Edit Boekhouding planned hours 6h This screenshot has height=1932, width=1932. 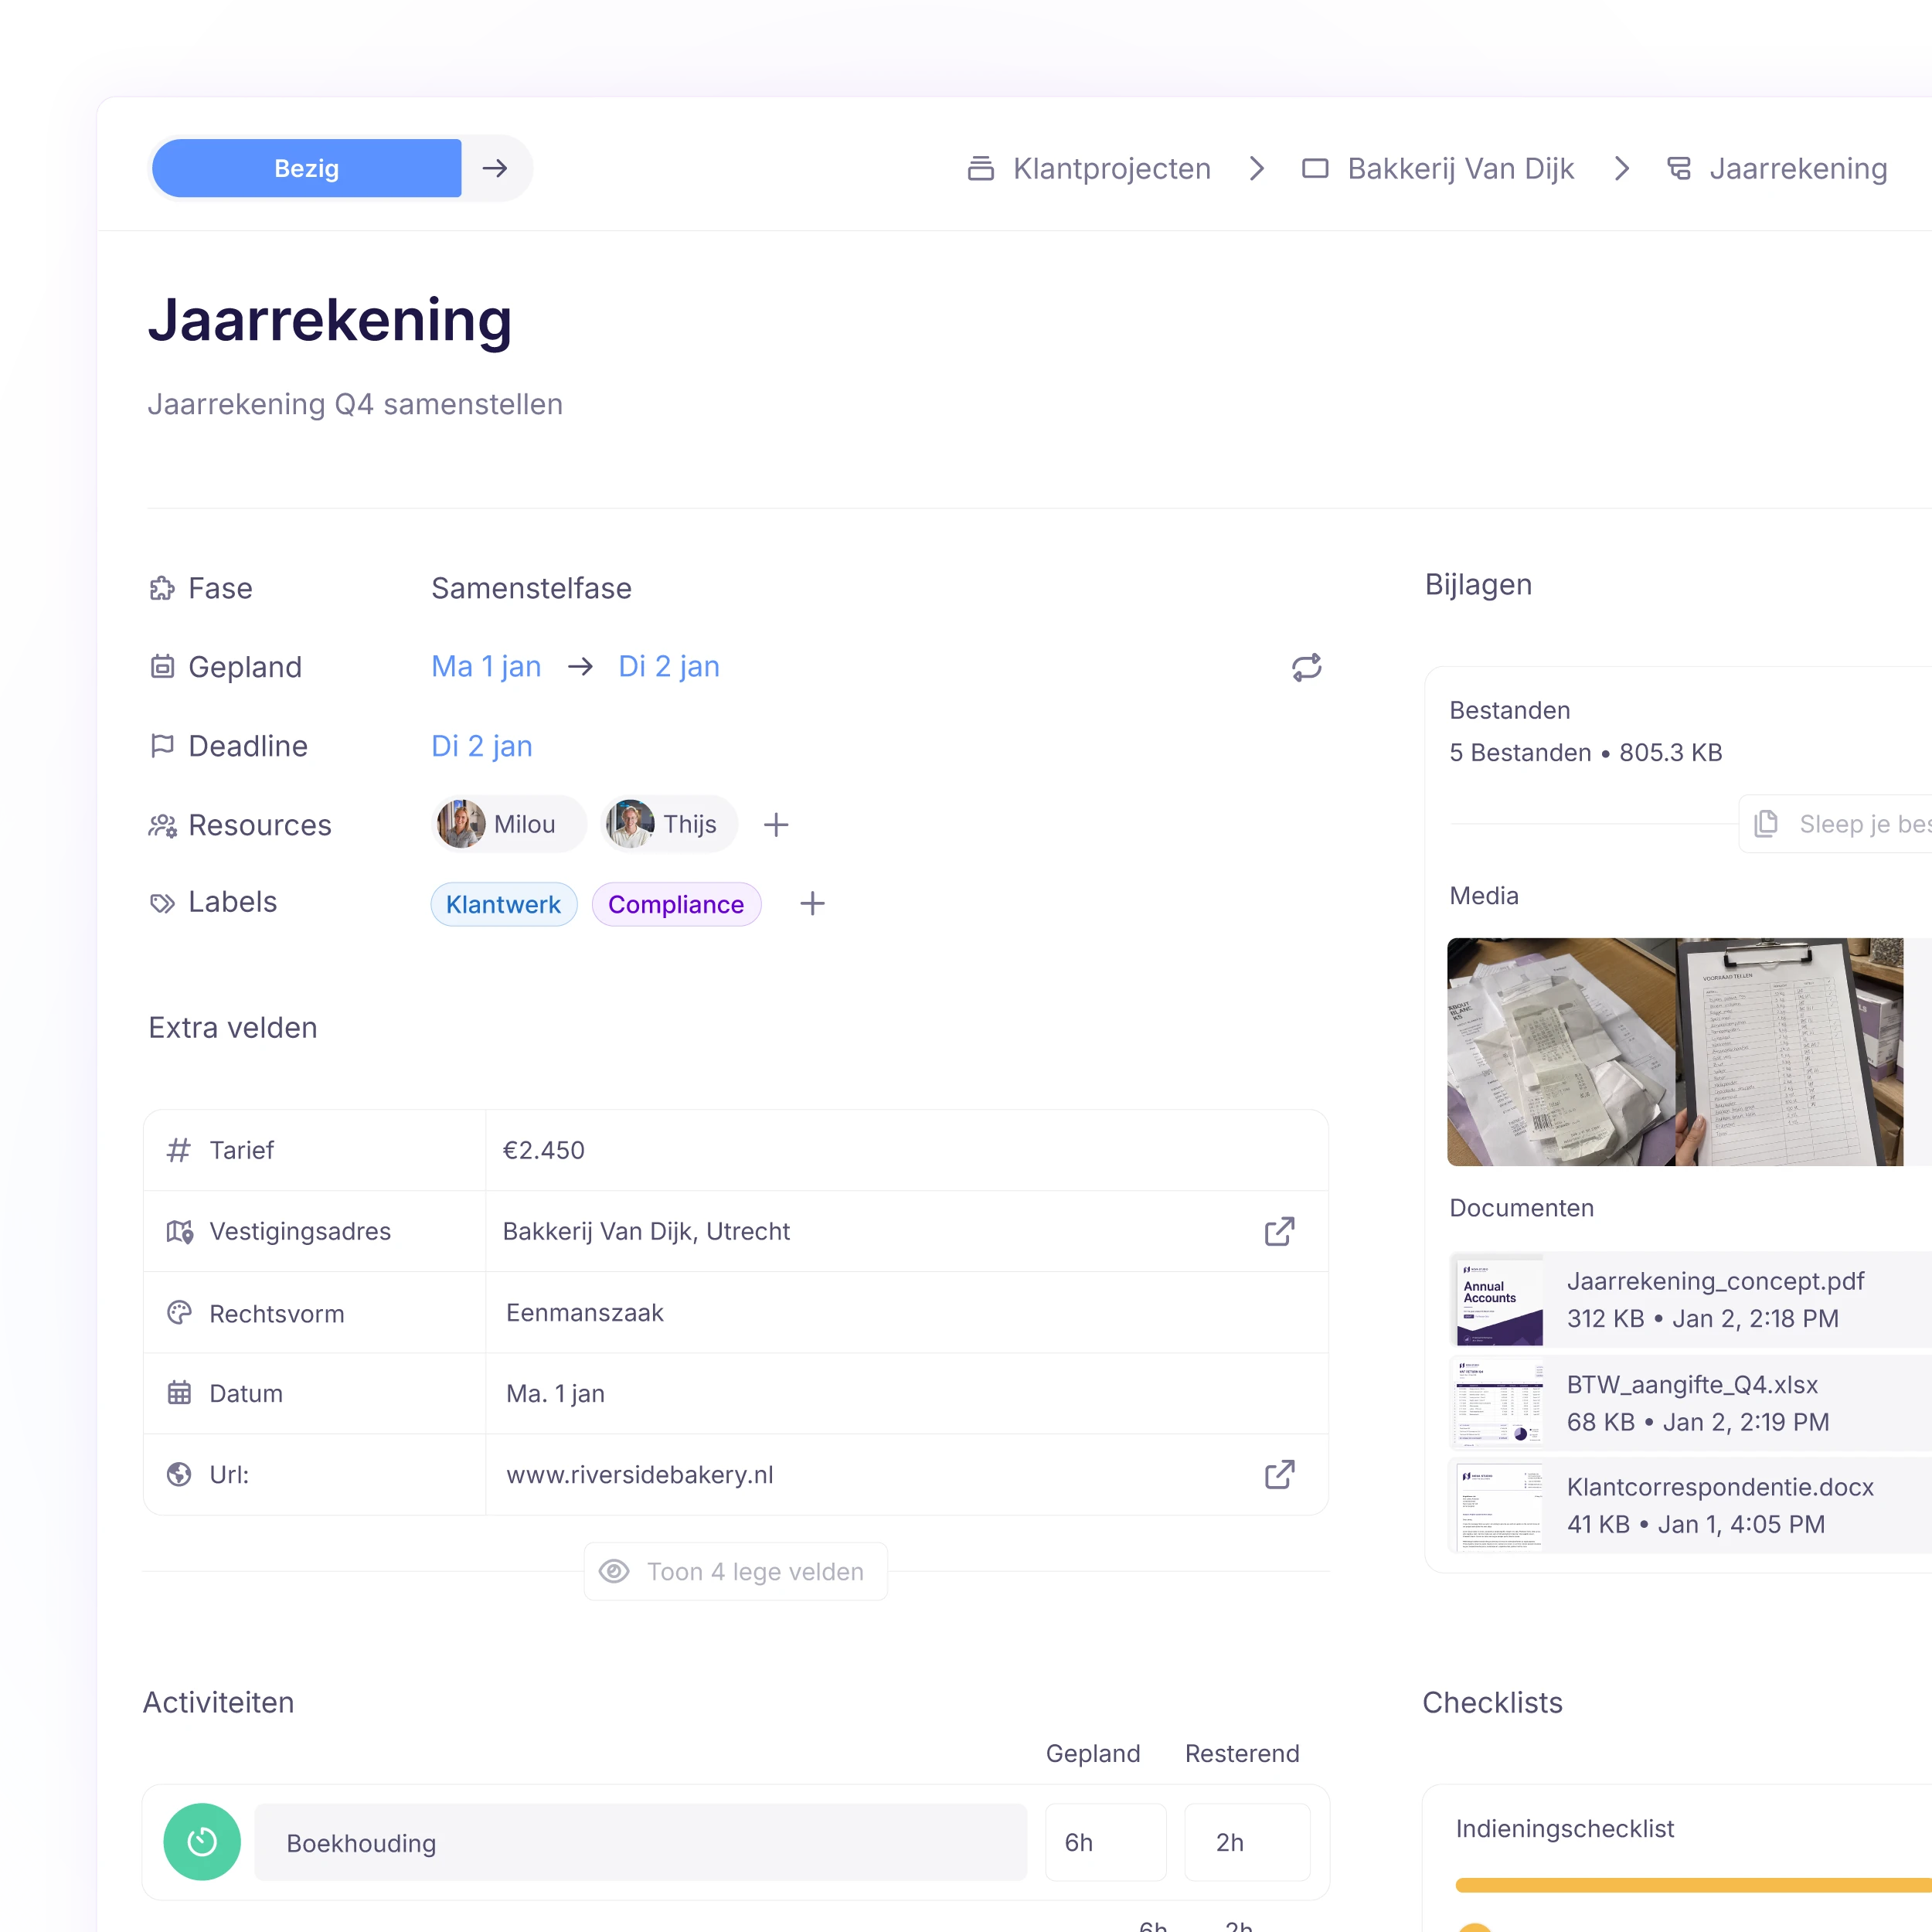pos(1106,1842)
